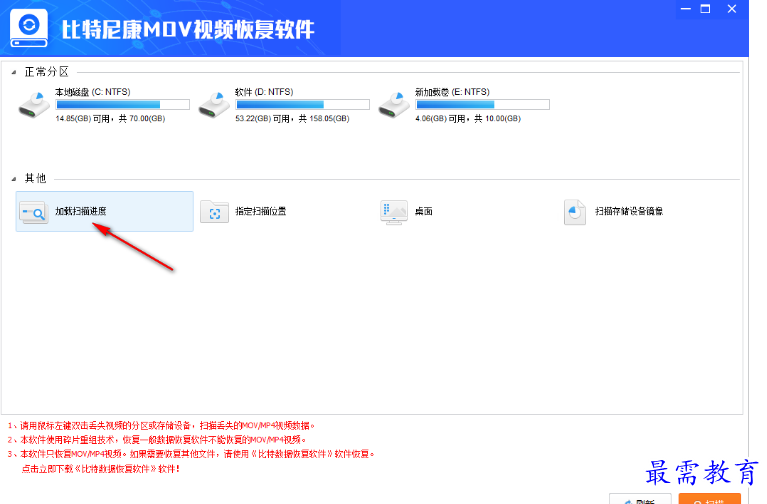Click the E drive usage bar
The height and width of the screenshot is (504, 767).
[482, 104]
